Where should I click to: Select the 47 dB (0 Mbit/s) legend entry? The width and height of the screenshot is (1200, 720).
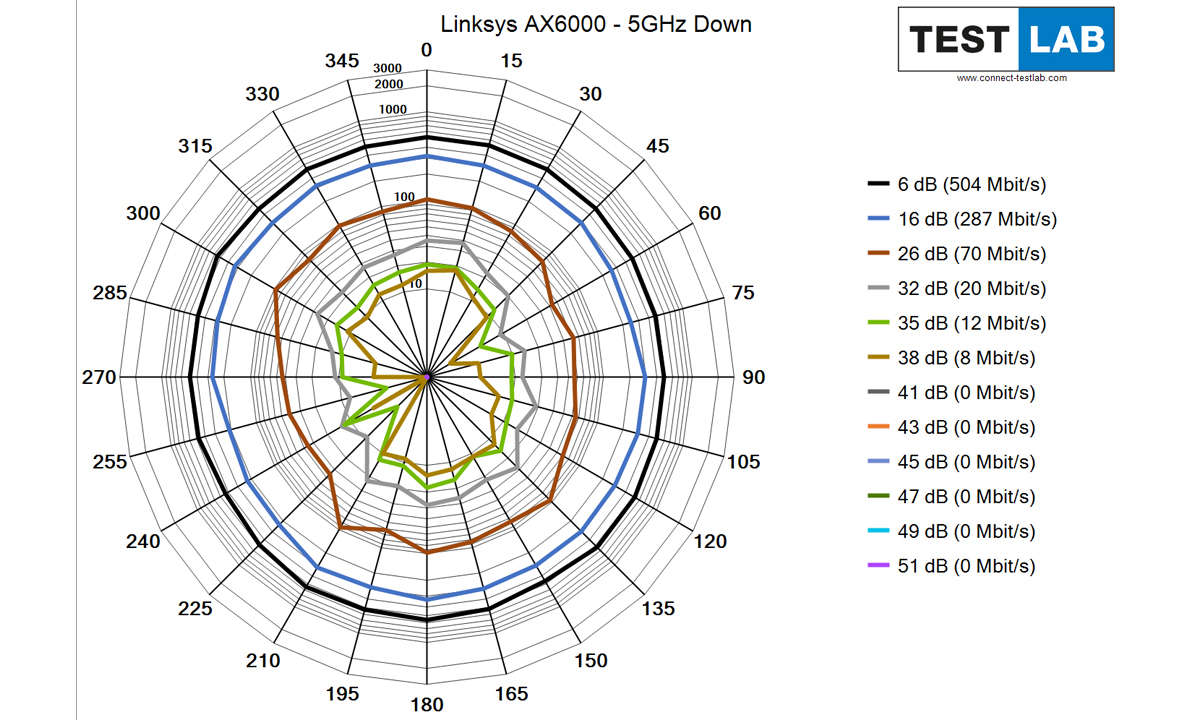(952, 497)
